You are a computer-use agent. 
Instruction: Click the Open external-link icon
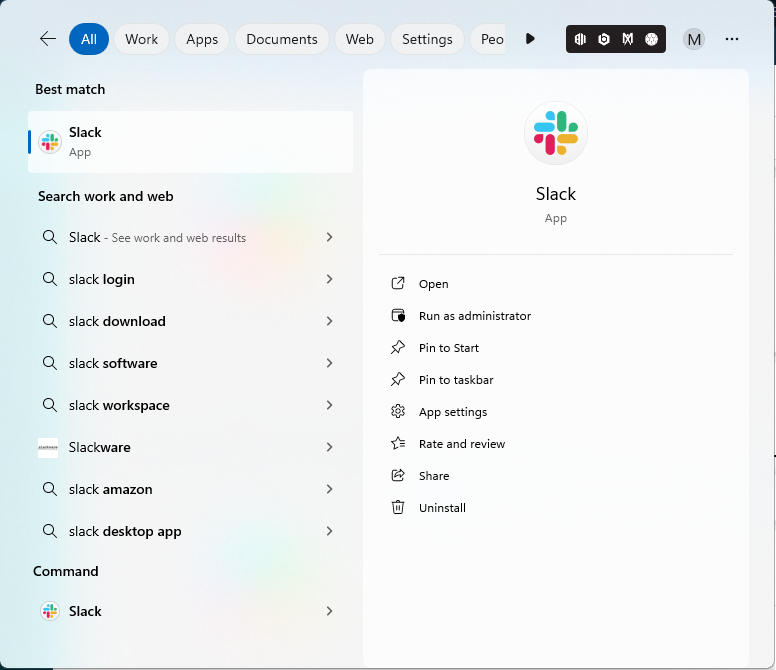pos(398,283)
